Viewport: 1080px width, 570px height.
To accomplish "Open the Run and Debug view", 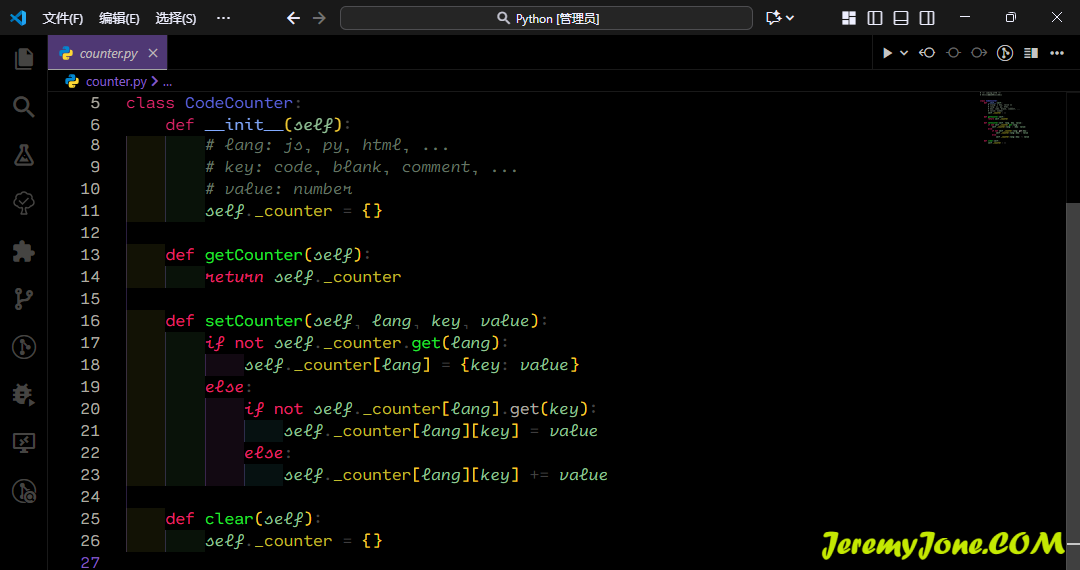I will point(24,394).
